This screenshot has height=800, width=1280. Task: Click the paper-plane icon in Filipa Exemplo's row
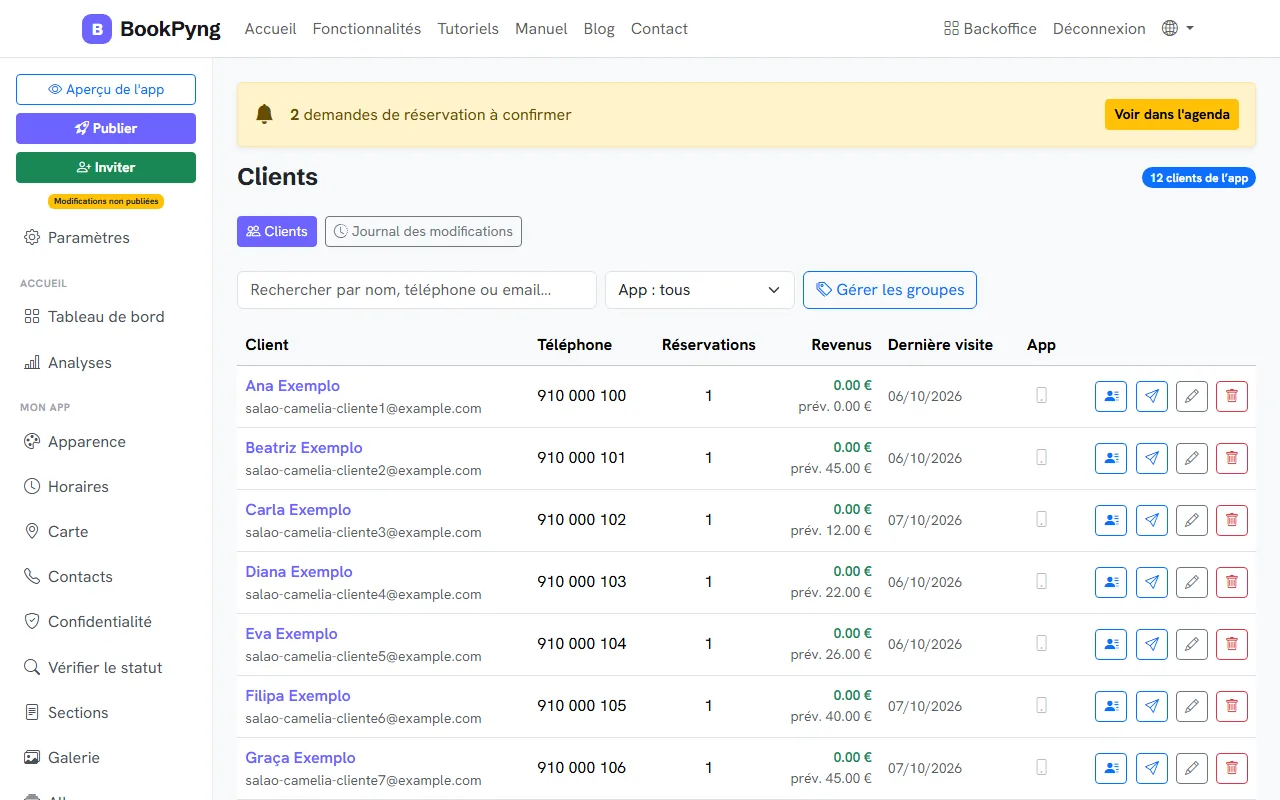(x=1152, y=707)
